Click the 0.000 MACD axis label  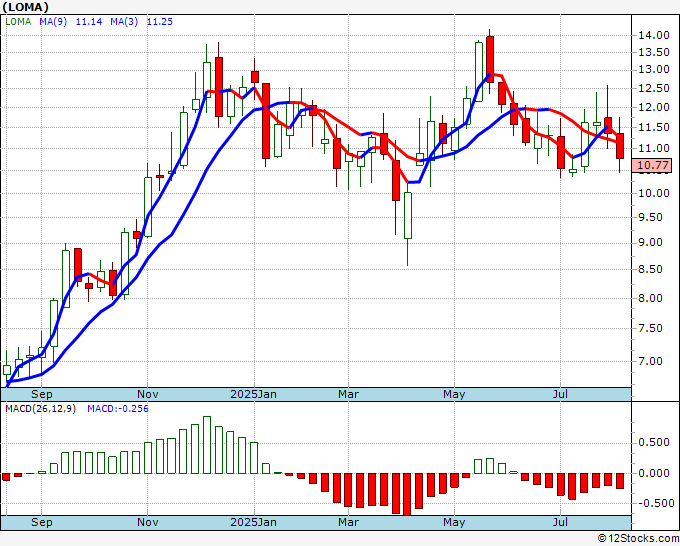[654, 473]
